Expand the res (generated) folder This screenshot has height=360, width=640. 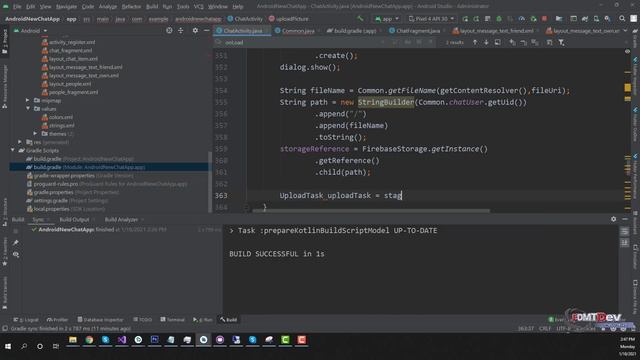(x=20, y=142)
